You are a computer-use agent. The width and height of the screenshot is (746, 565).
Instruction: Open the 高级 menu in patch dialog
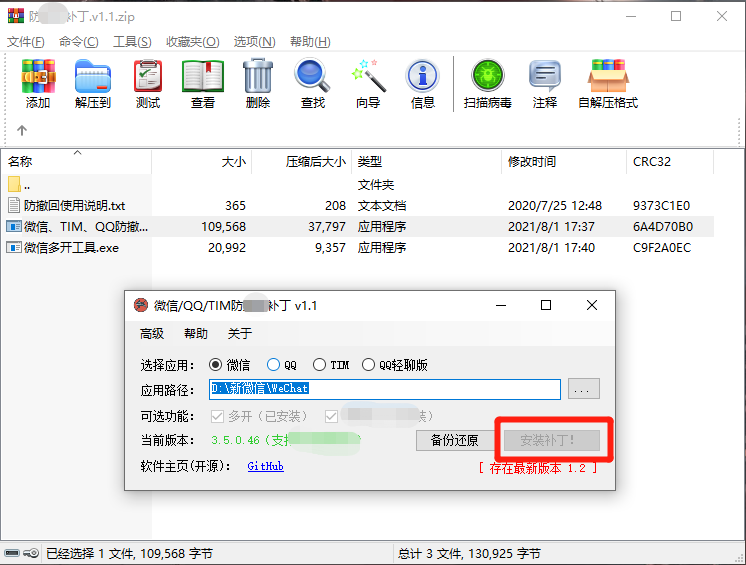(152, 334)
